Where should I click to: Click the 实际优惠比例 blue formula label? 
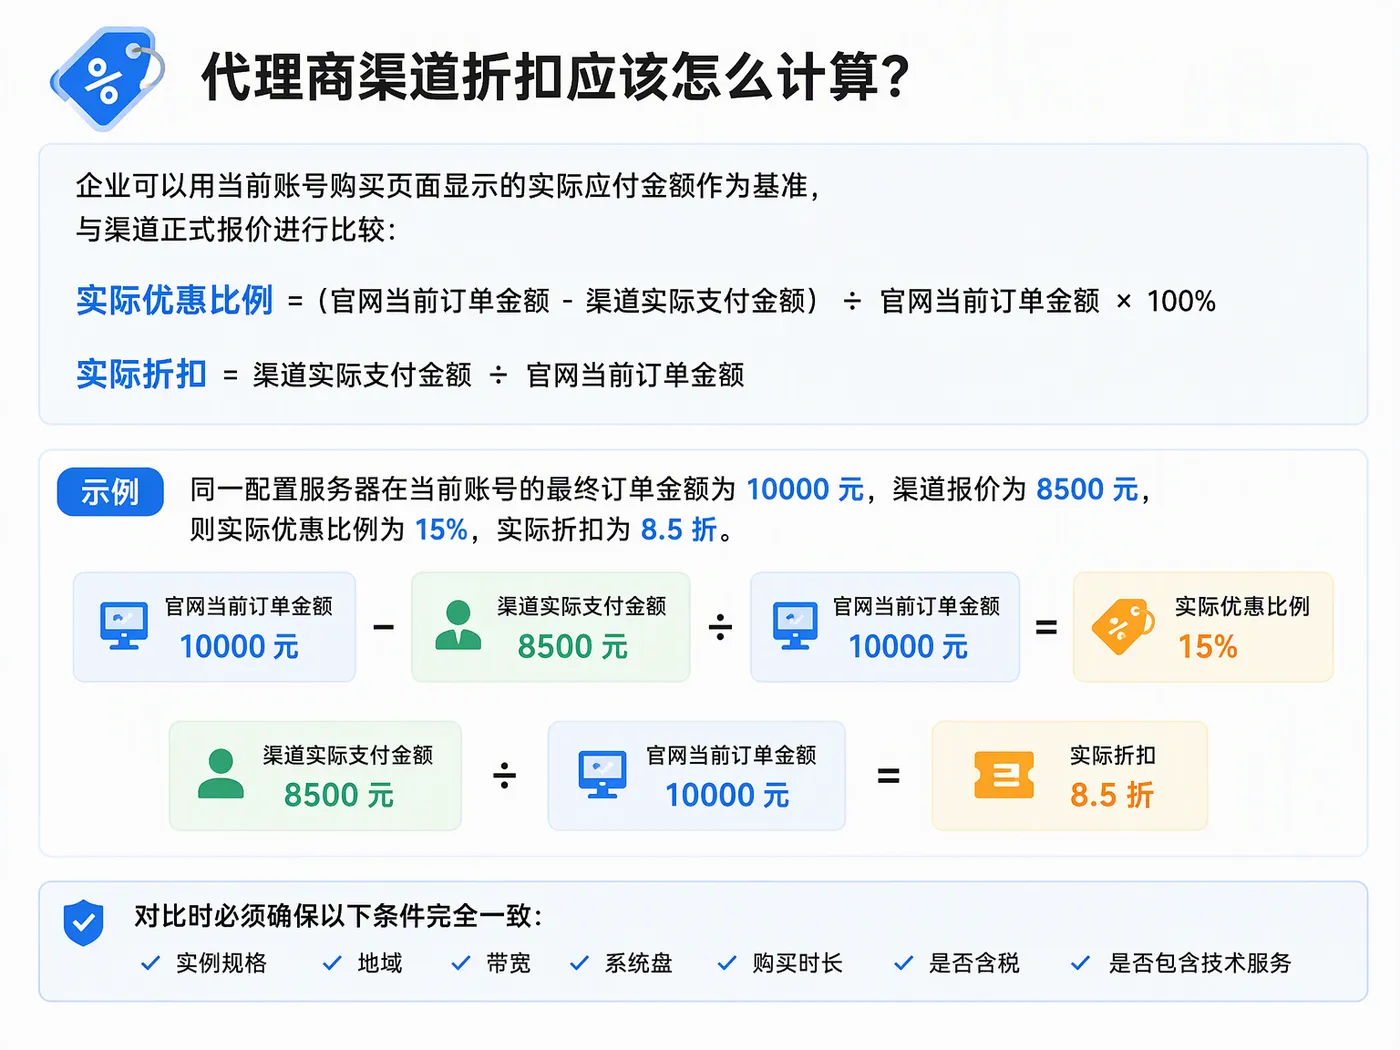pyautogui.click(x=174, y=300)
